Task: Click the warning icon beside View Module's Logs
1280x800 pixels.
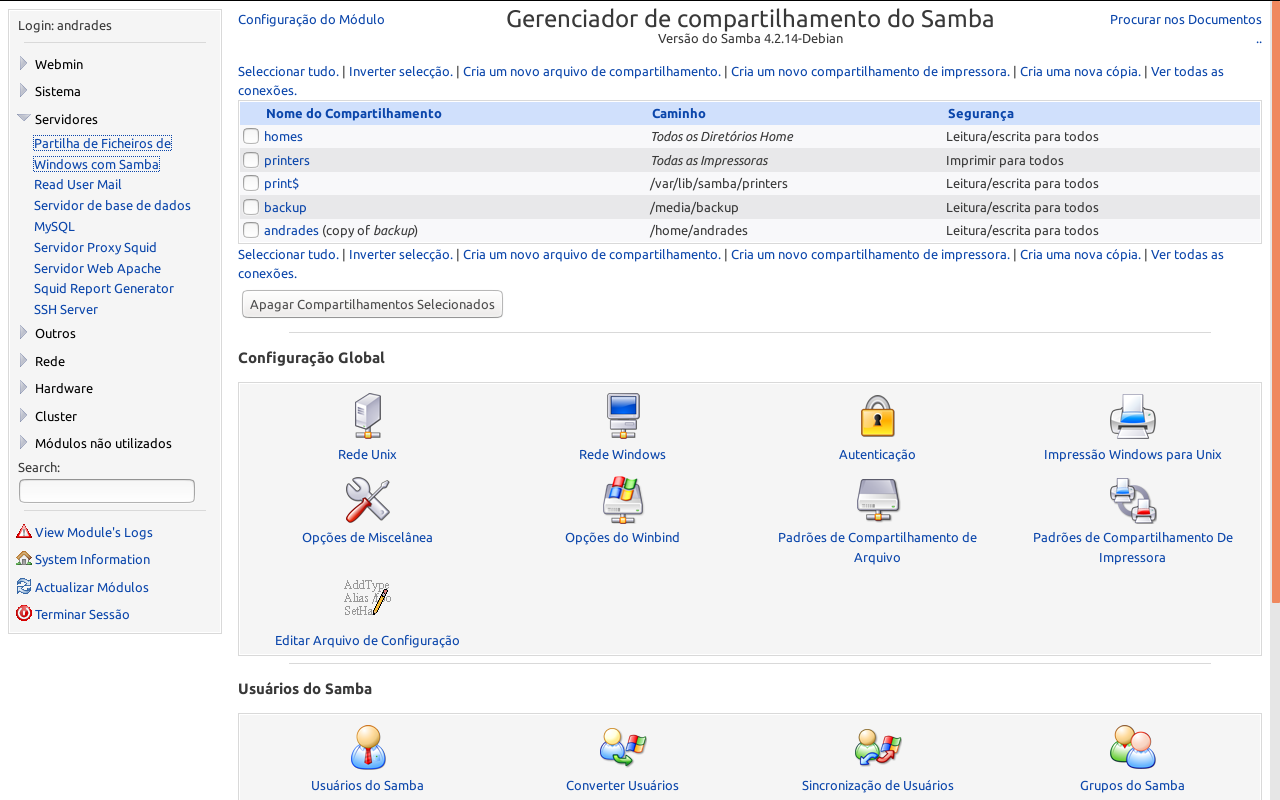Action: [x=24, y=532]
